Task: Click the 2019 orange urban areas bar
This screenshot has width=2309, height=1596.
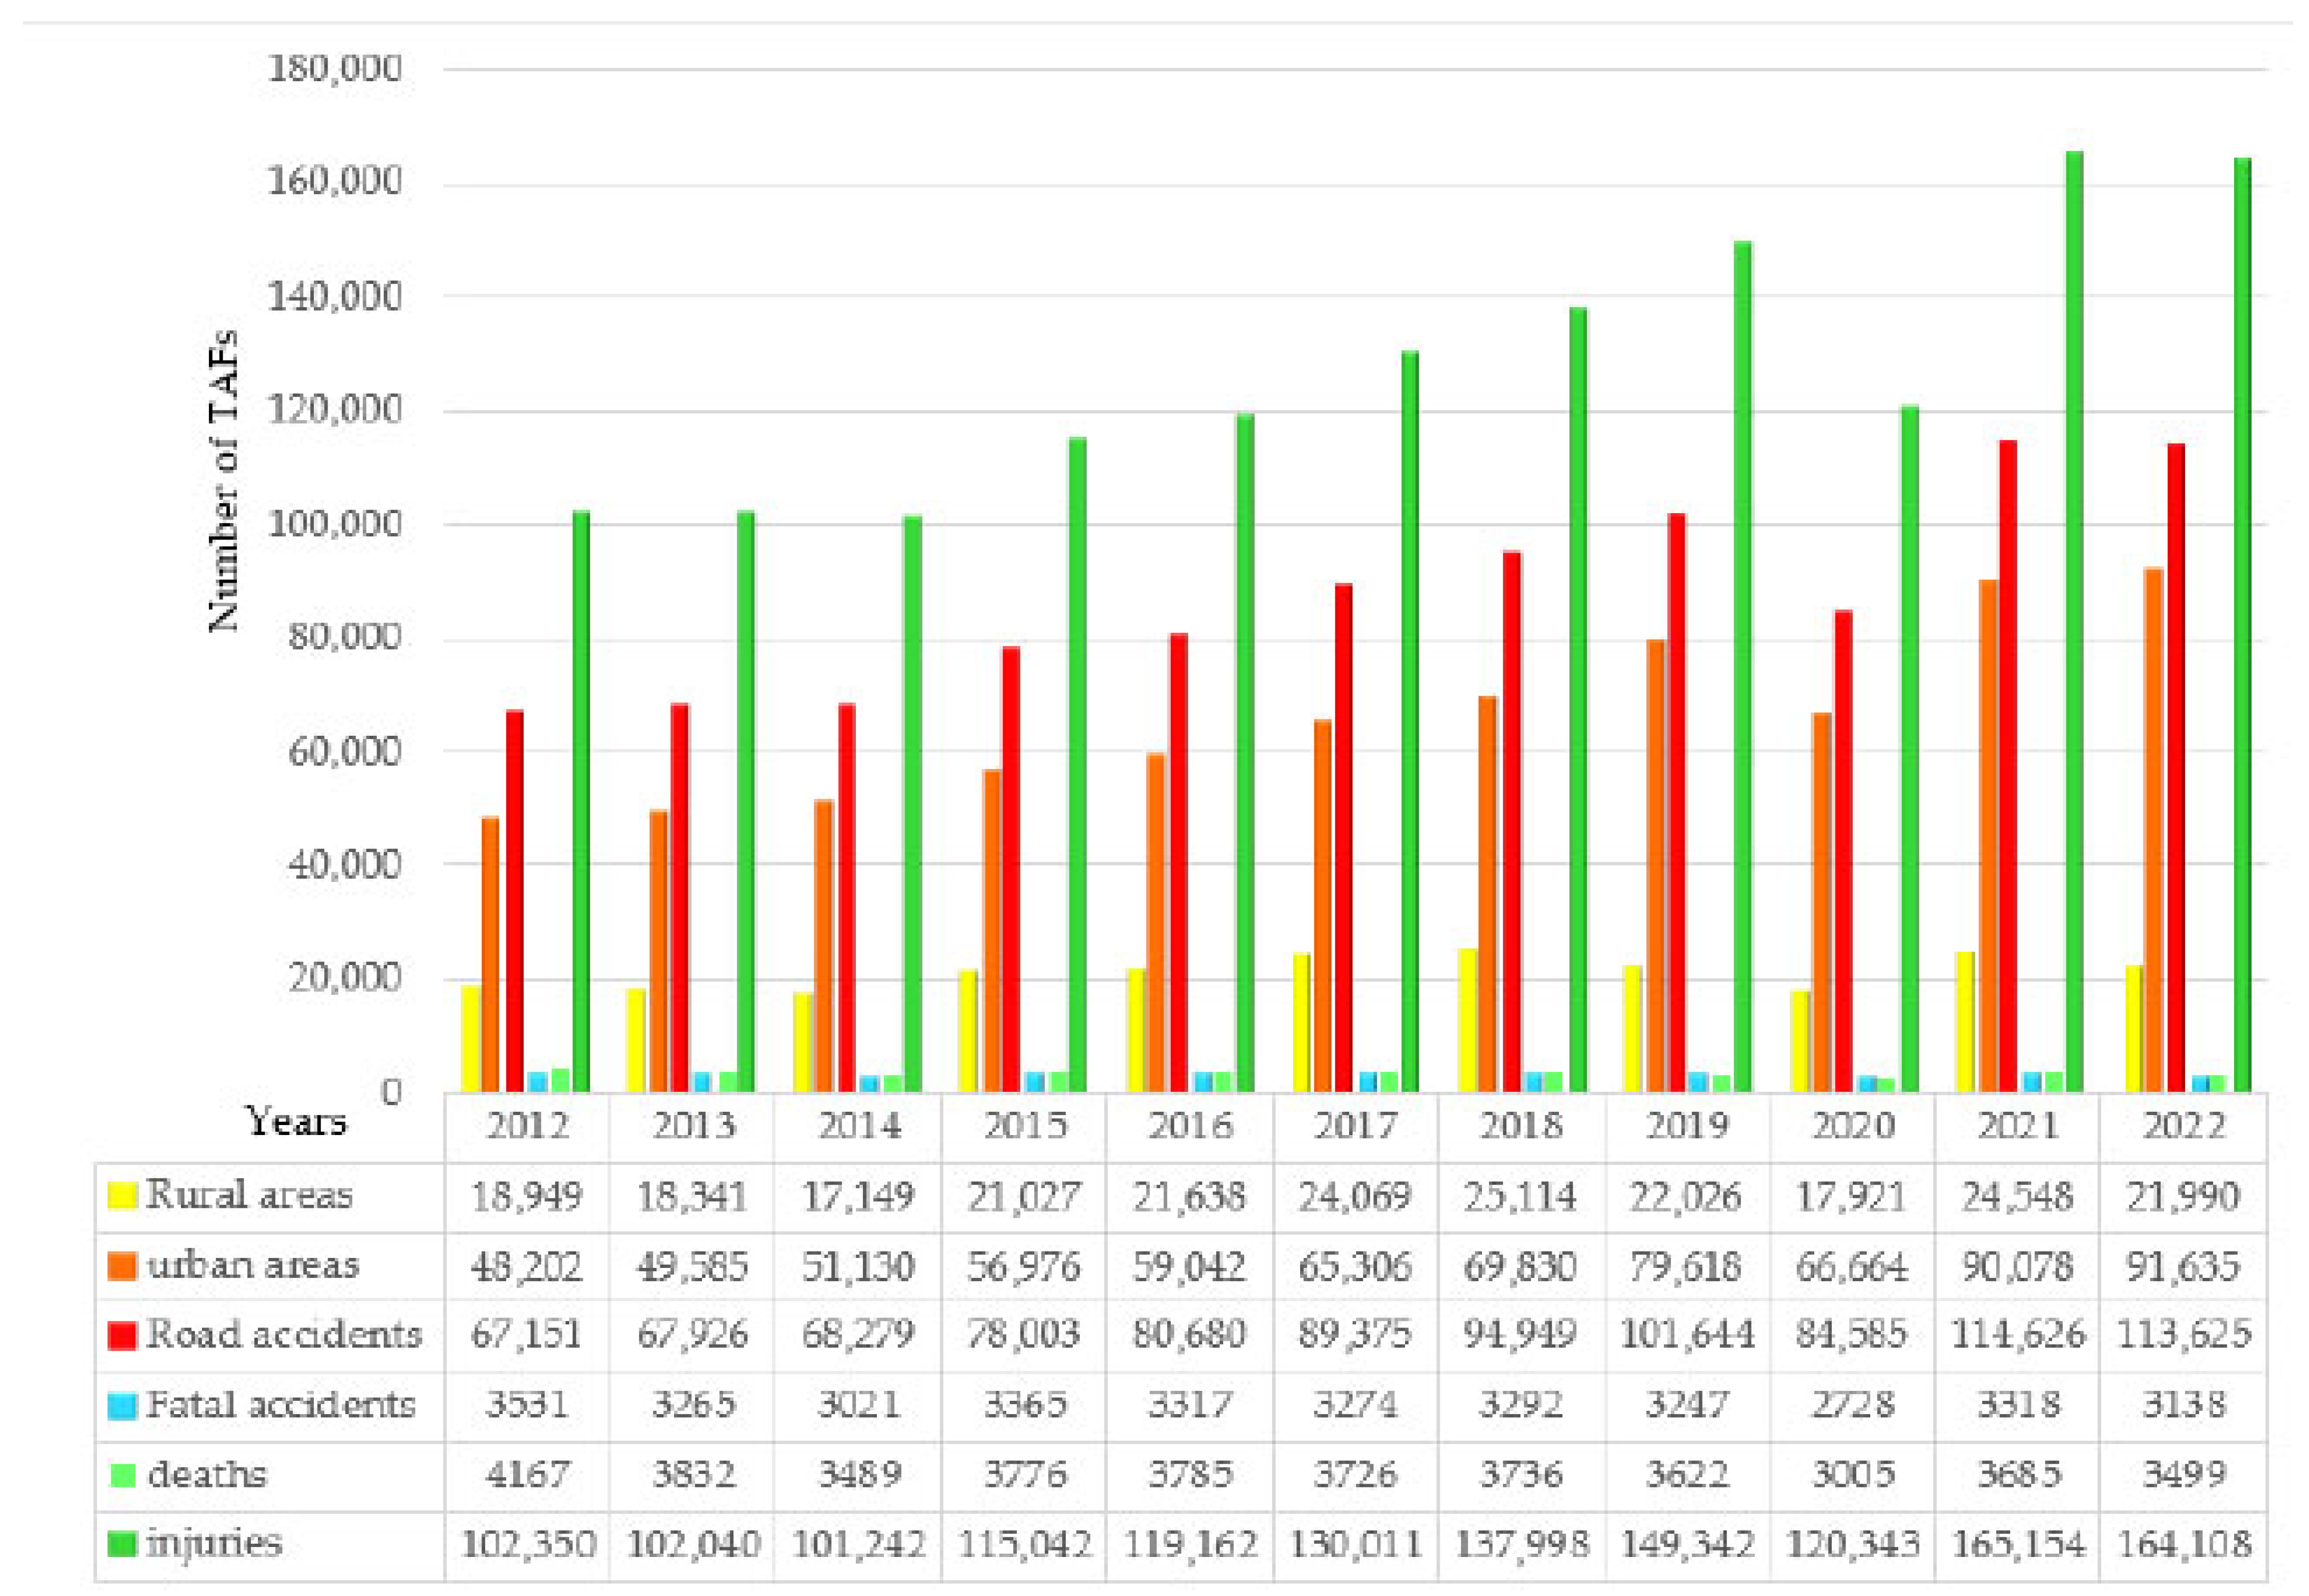Action: (x=1655, y=864)
